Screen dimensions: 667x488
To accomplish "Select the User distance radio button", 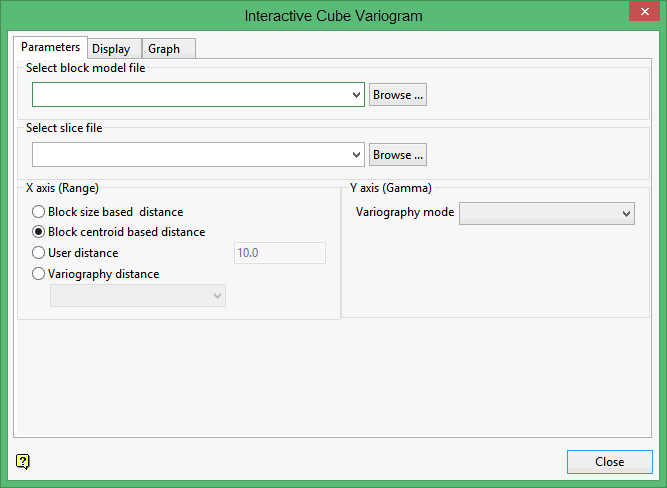I will click(x=39, y=253).
